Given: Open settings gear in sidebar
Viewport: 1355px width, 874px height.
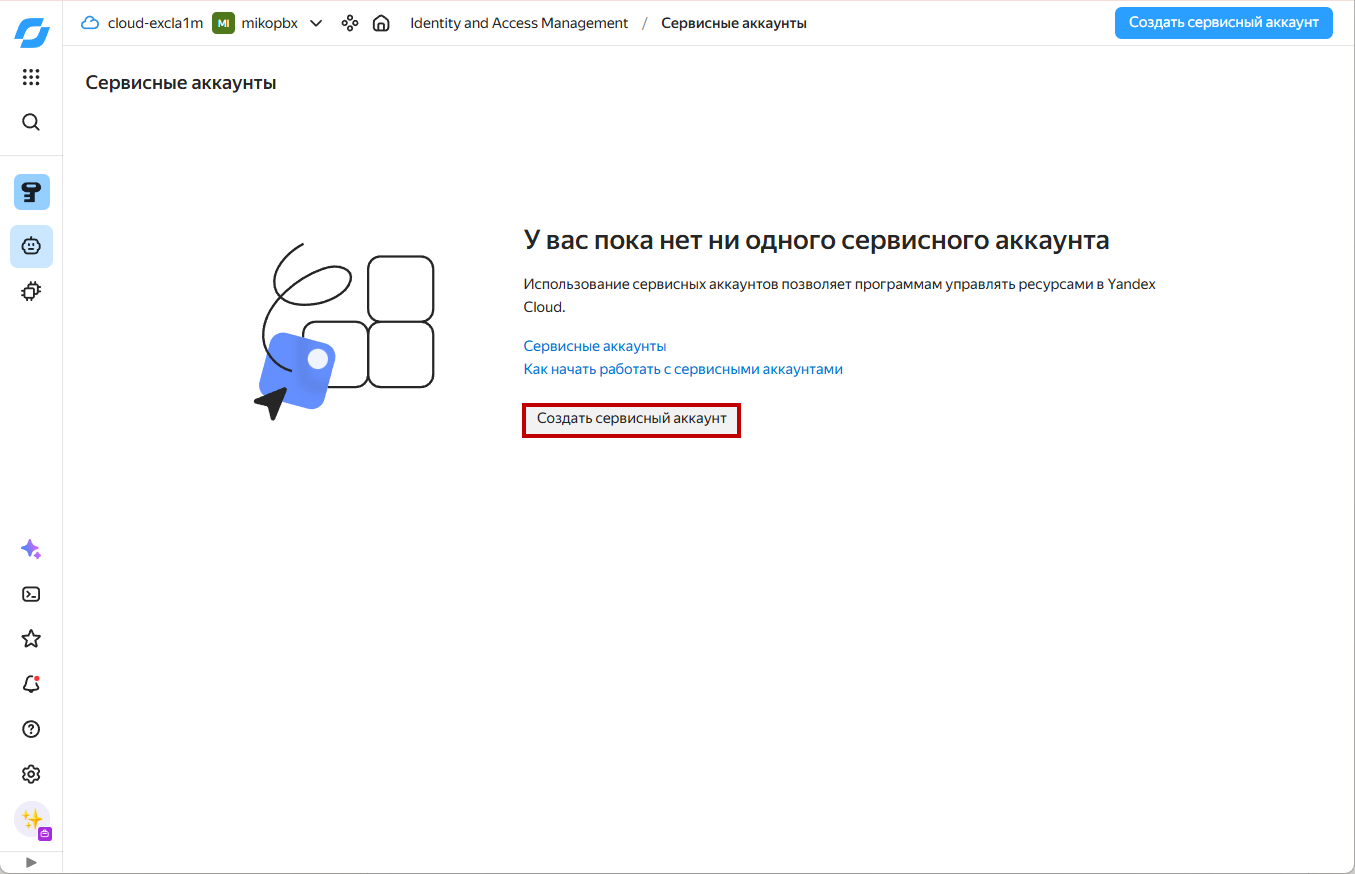Looking at the screenshot, I should tap(31, 774).
